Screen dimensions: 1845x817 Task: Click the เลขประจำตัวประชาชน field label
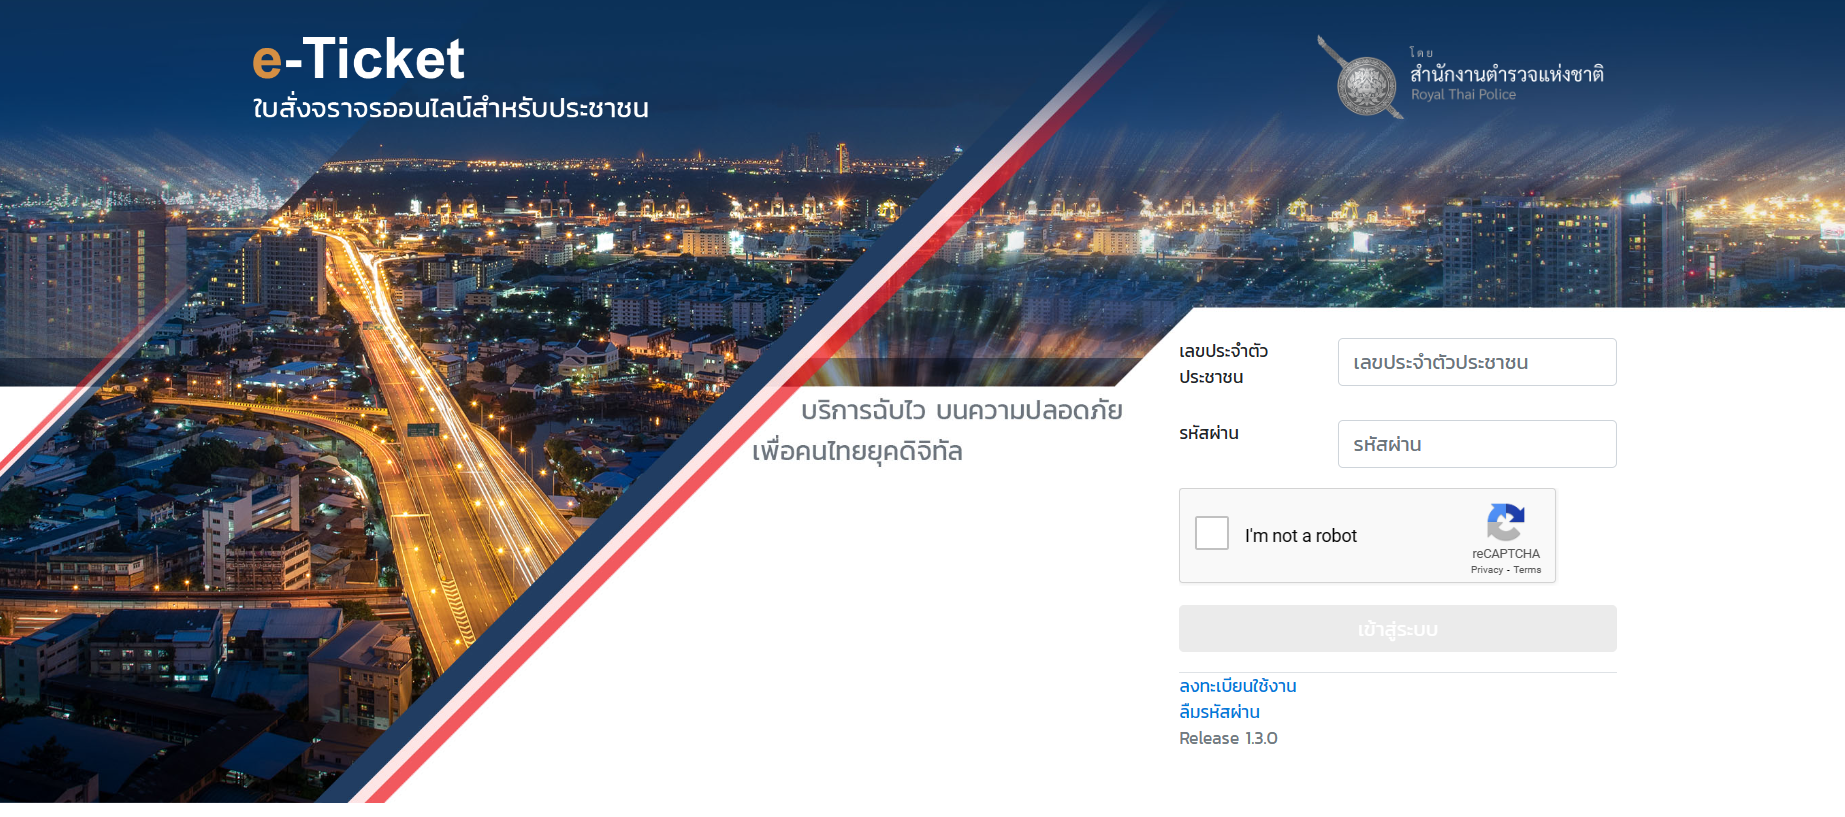pyautogui.click(x=1223, y=364)
